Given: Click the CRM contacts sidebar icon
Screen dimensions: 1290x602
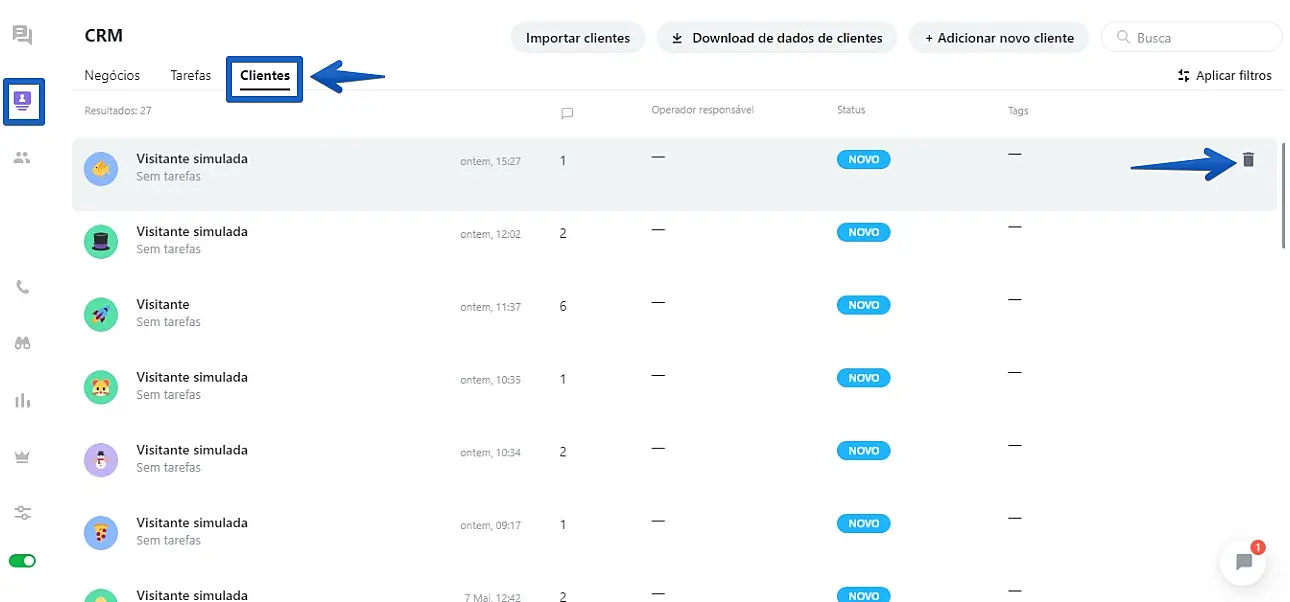Looking at the screenshot, I should point(22,100).
